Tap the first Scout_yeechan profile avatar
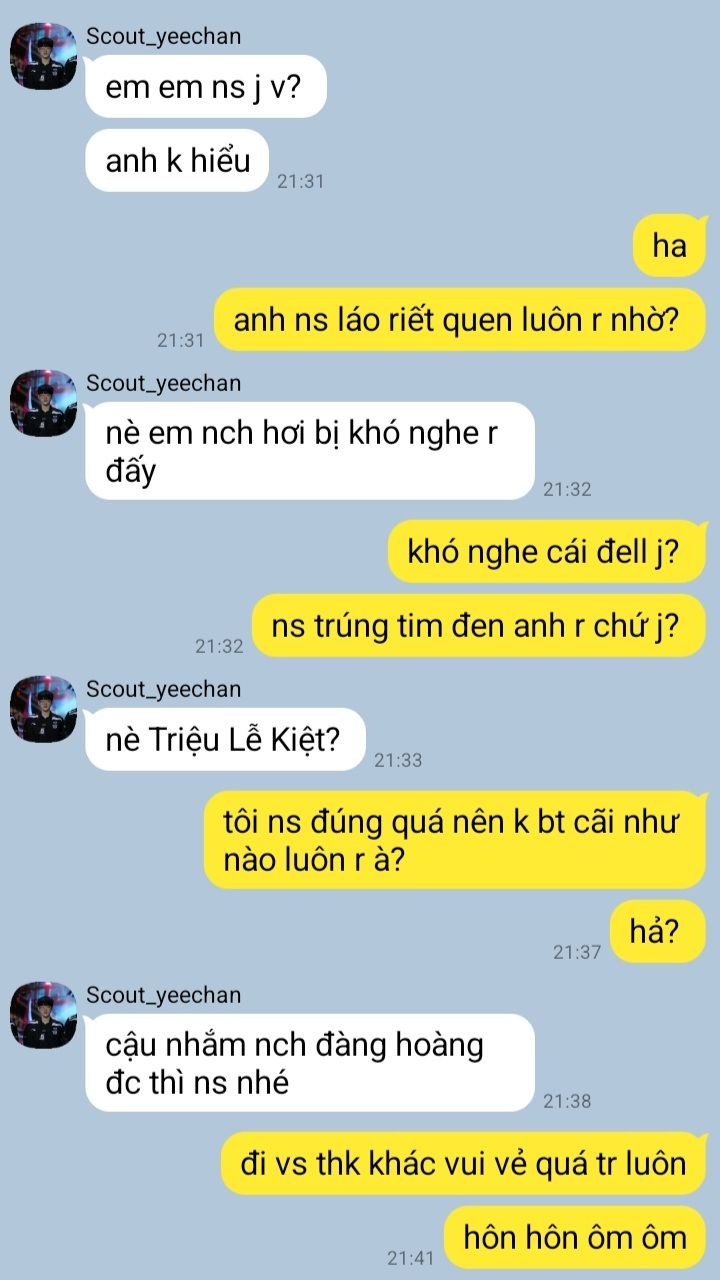This screenshot has height=1280, width=720. pyautogui.click(x=43, y=56)
